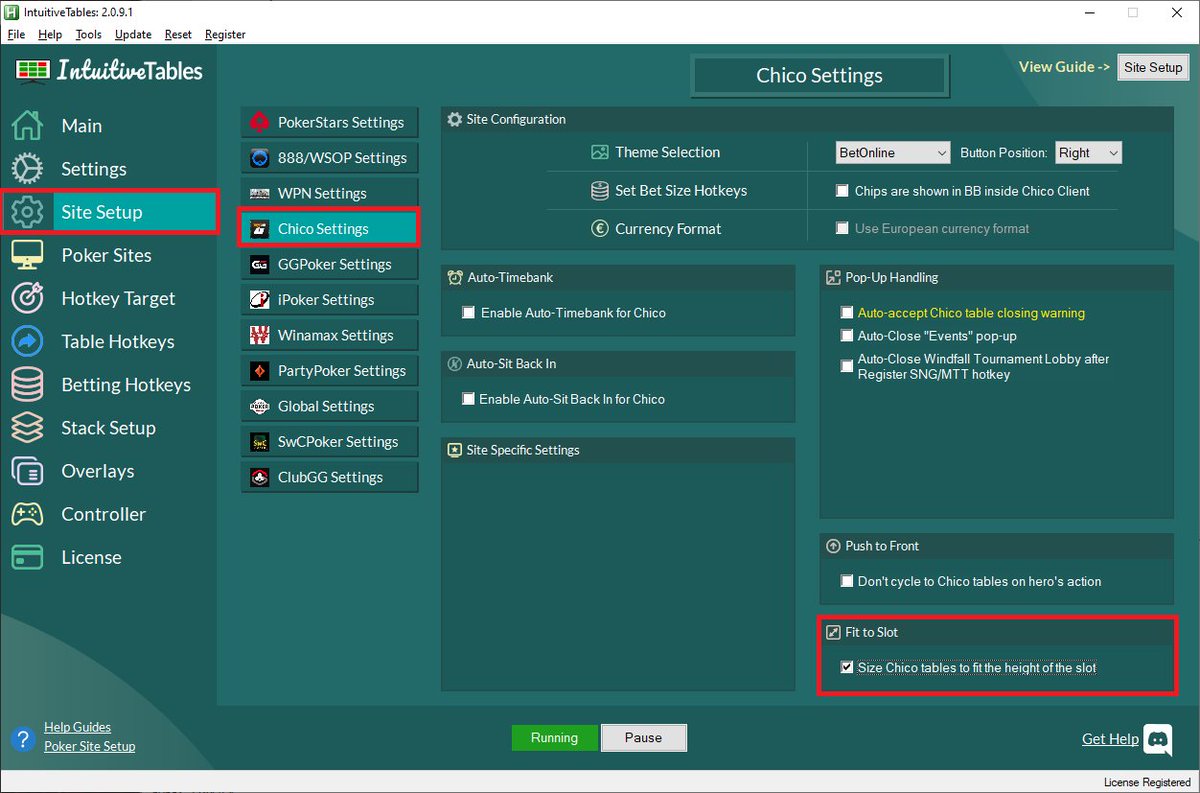1200x793 pixels.
Task: Click the 888/WSOP logo icon
Action: pos(260,158)
